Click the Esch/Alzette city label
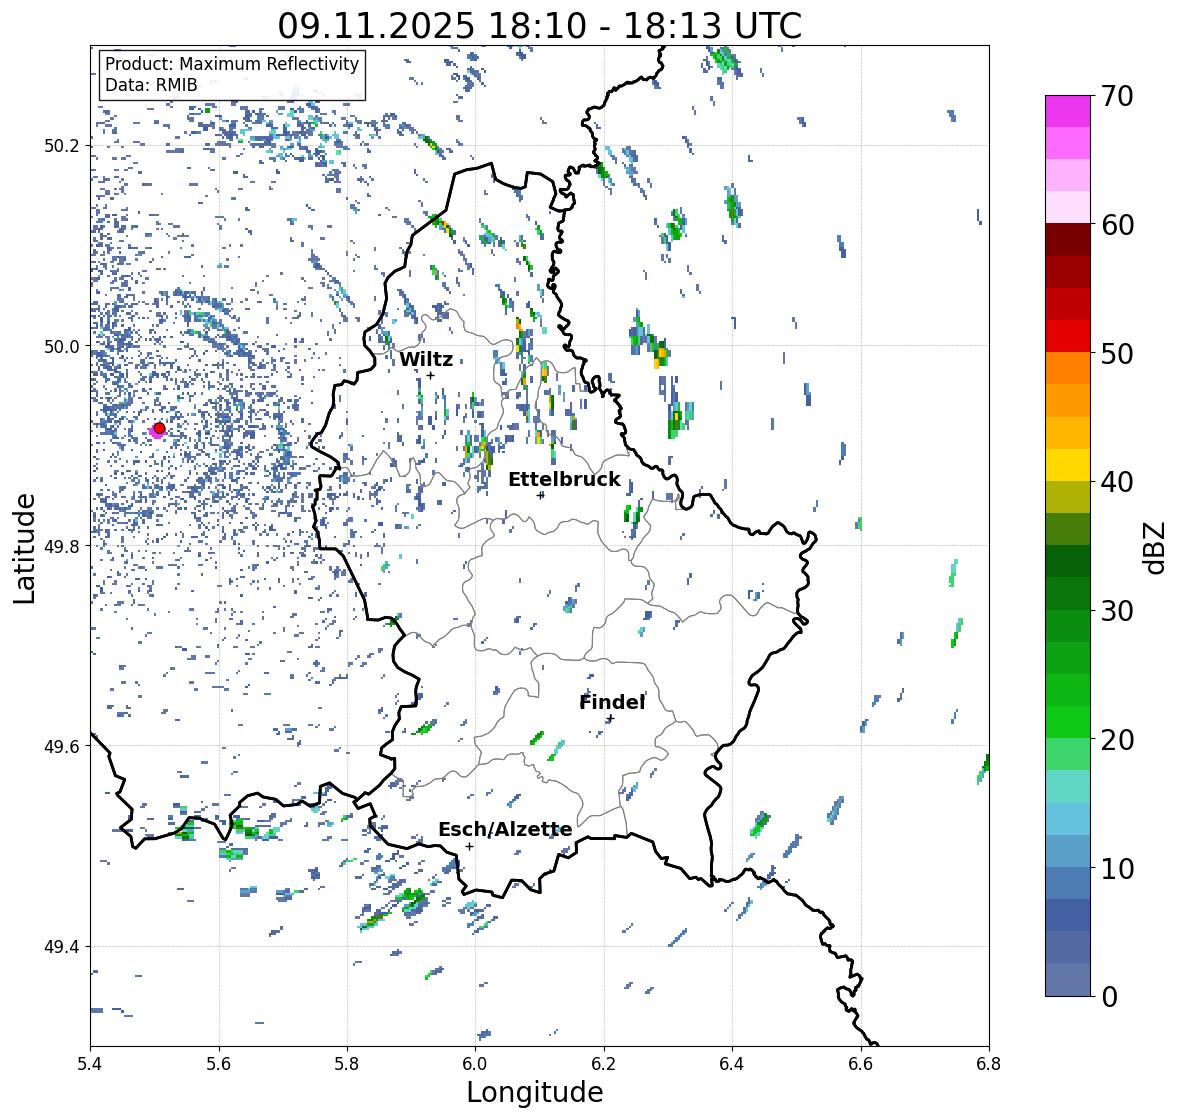The image size is (1179, 1117). (x=505, y=829)
